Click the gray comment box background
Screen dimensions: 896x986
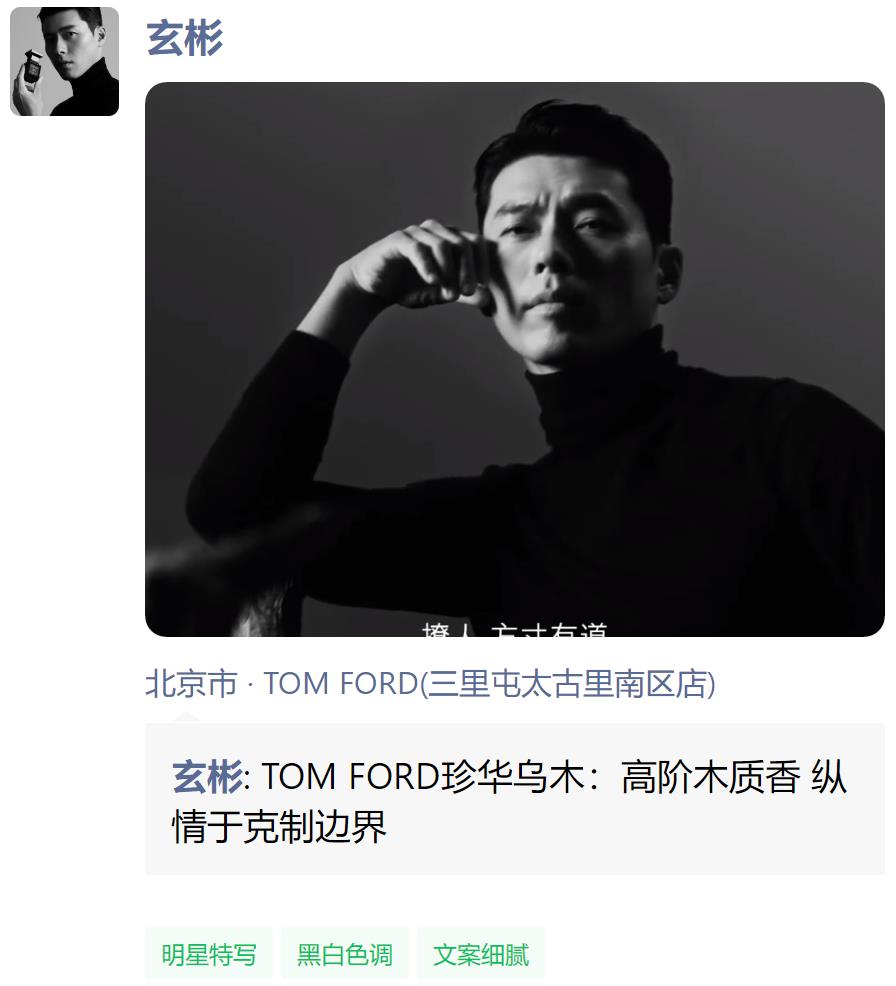click(514, 799)
